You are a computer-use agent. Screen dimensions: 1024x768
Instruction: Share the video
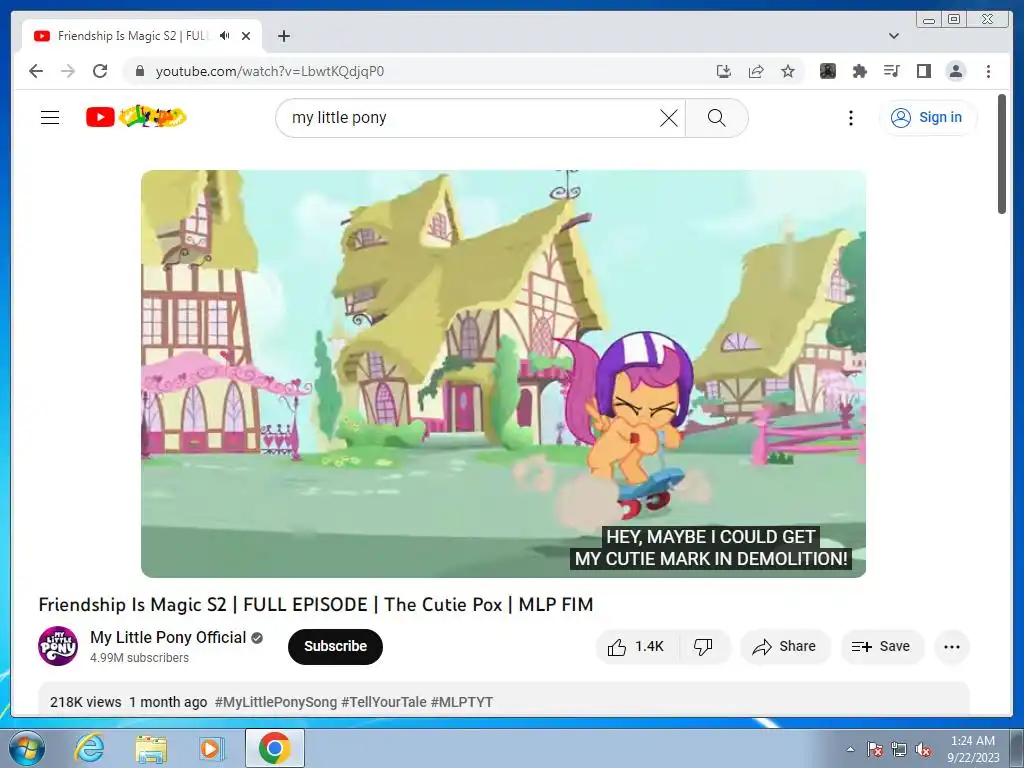[784, 647]
